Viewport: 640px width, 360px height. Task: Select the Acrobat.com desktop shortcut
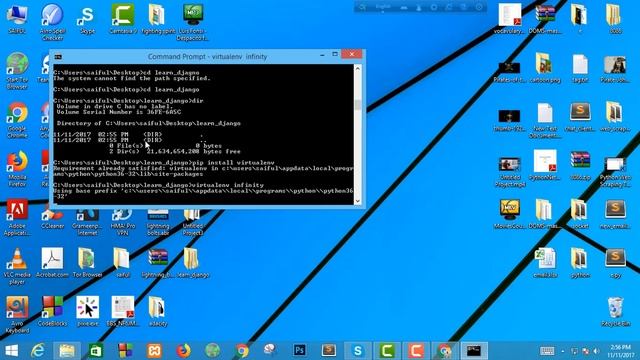(x=52, y=262)
